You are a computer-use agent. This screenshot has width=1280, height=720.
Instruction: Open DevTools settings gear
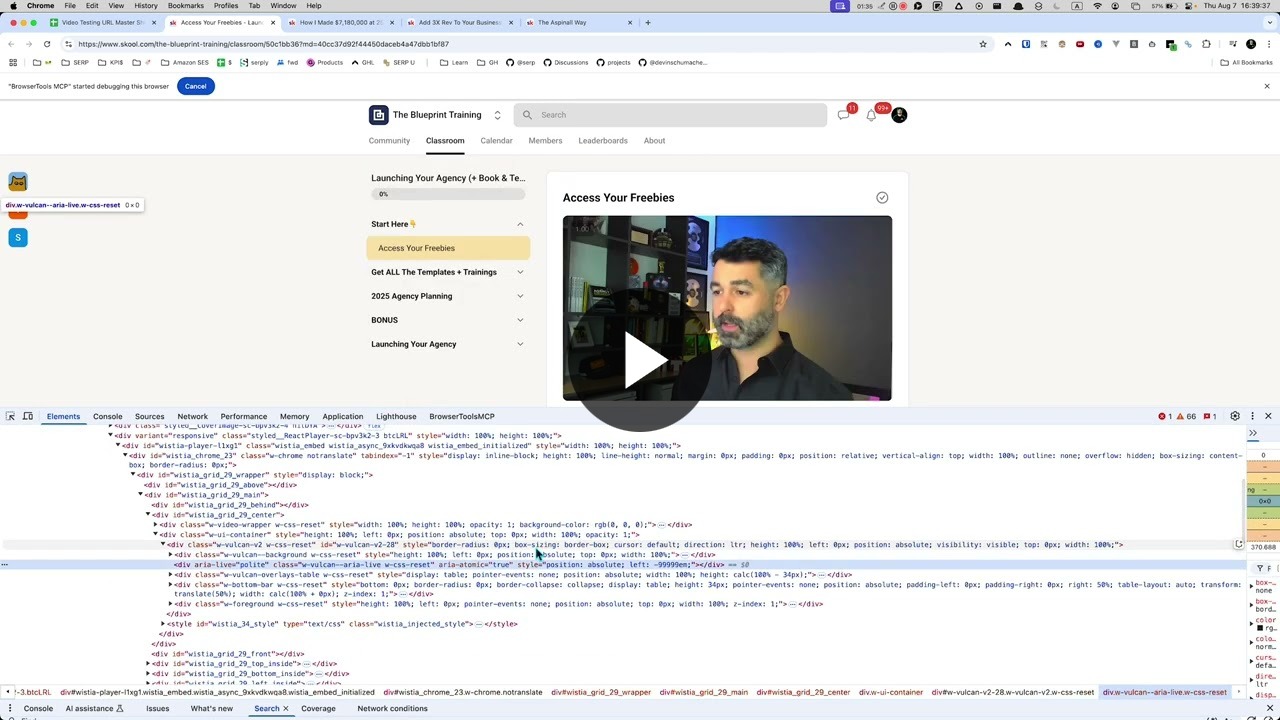(x=1235, y=416)
